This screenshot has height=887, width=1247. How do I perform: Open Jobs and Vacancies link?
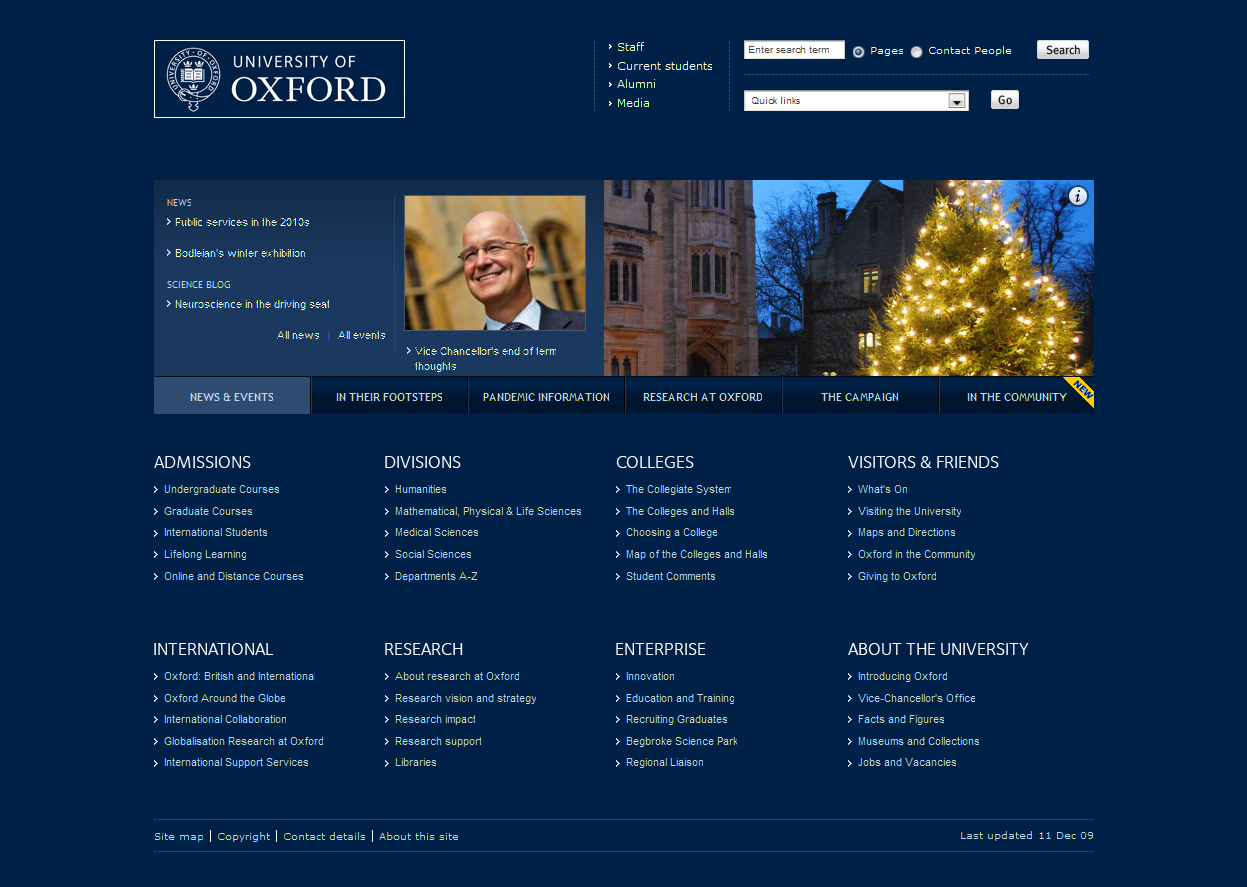coord(907,763)
